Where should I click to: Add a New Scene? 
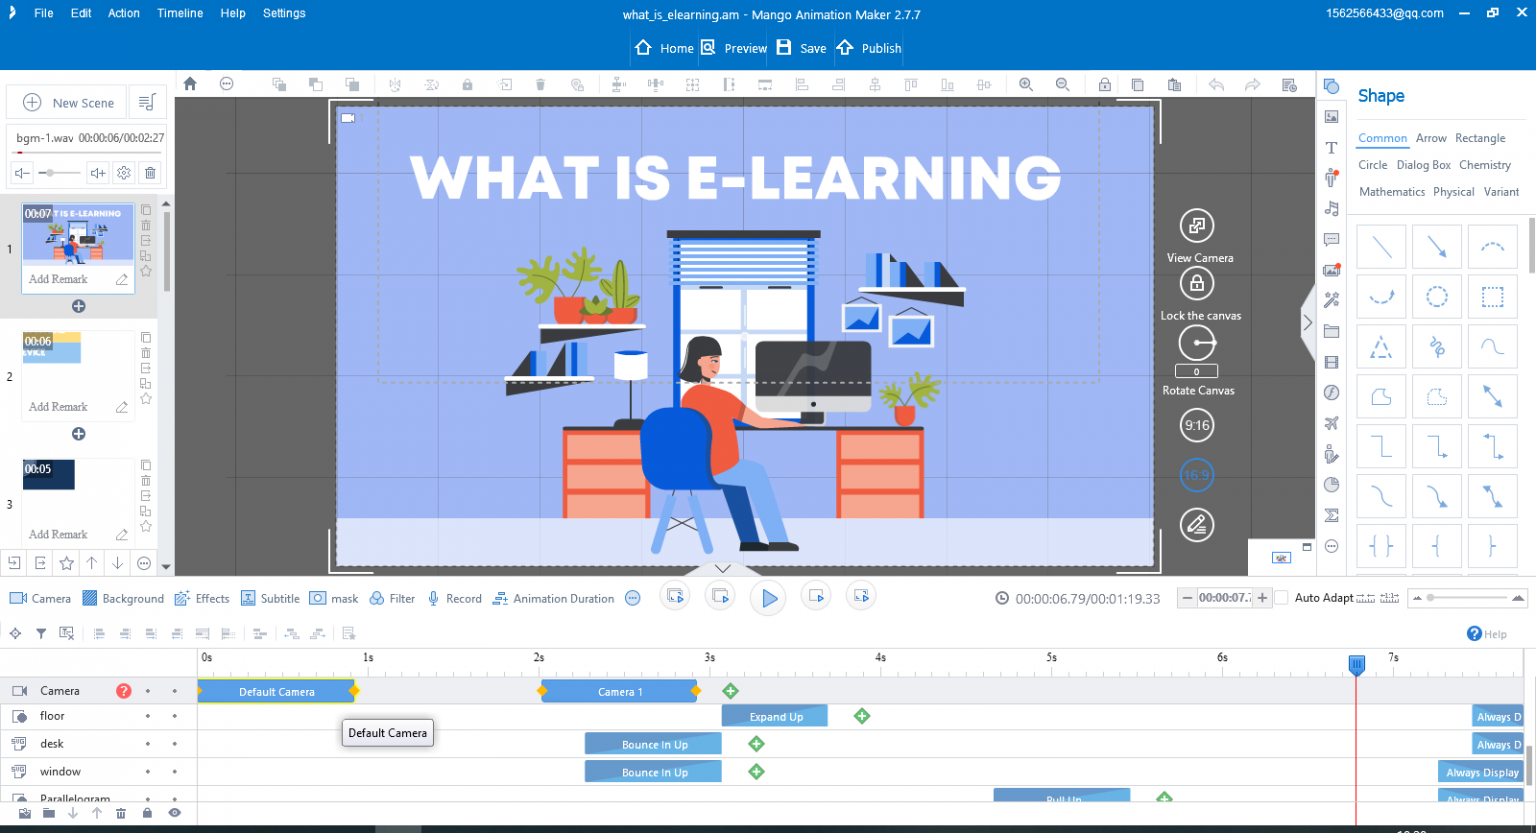point(68,103)
